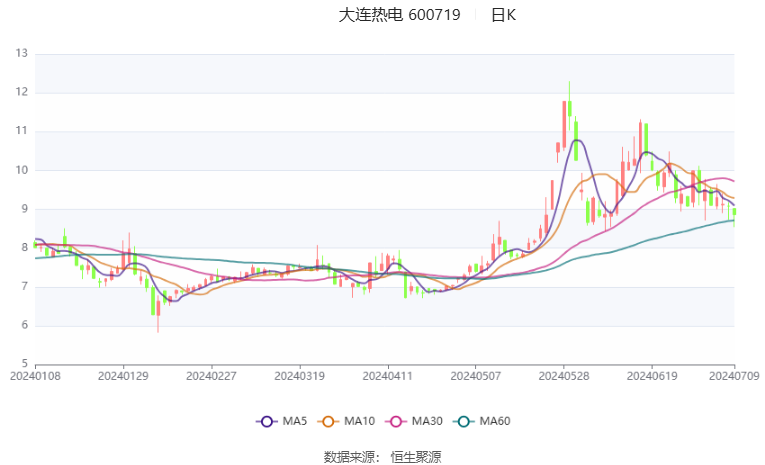The height and width of the screenshot is (465, 765).
Task: Toggle the MA60 legend entry
Action: (x=482, y=421)
